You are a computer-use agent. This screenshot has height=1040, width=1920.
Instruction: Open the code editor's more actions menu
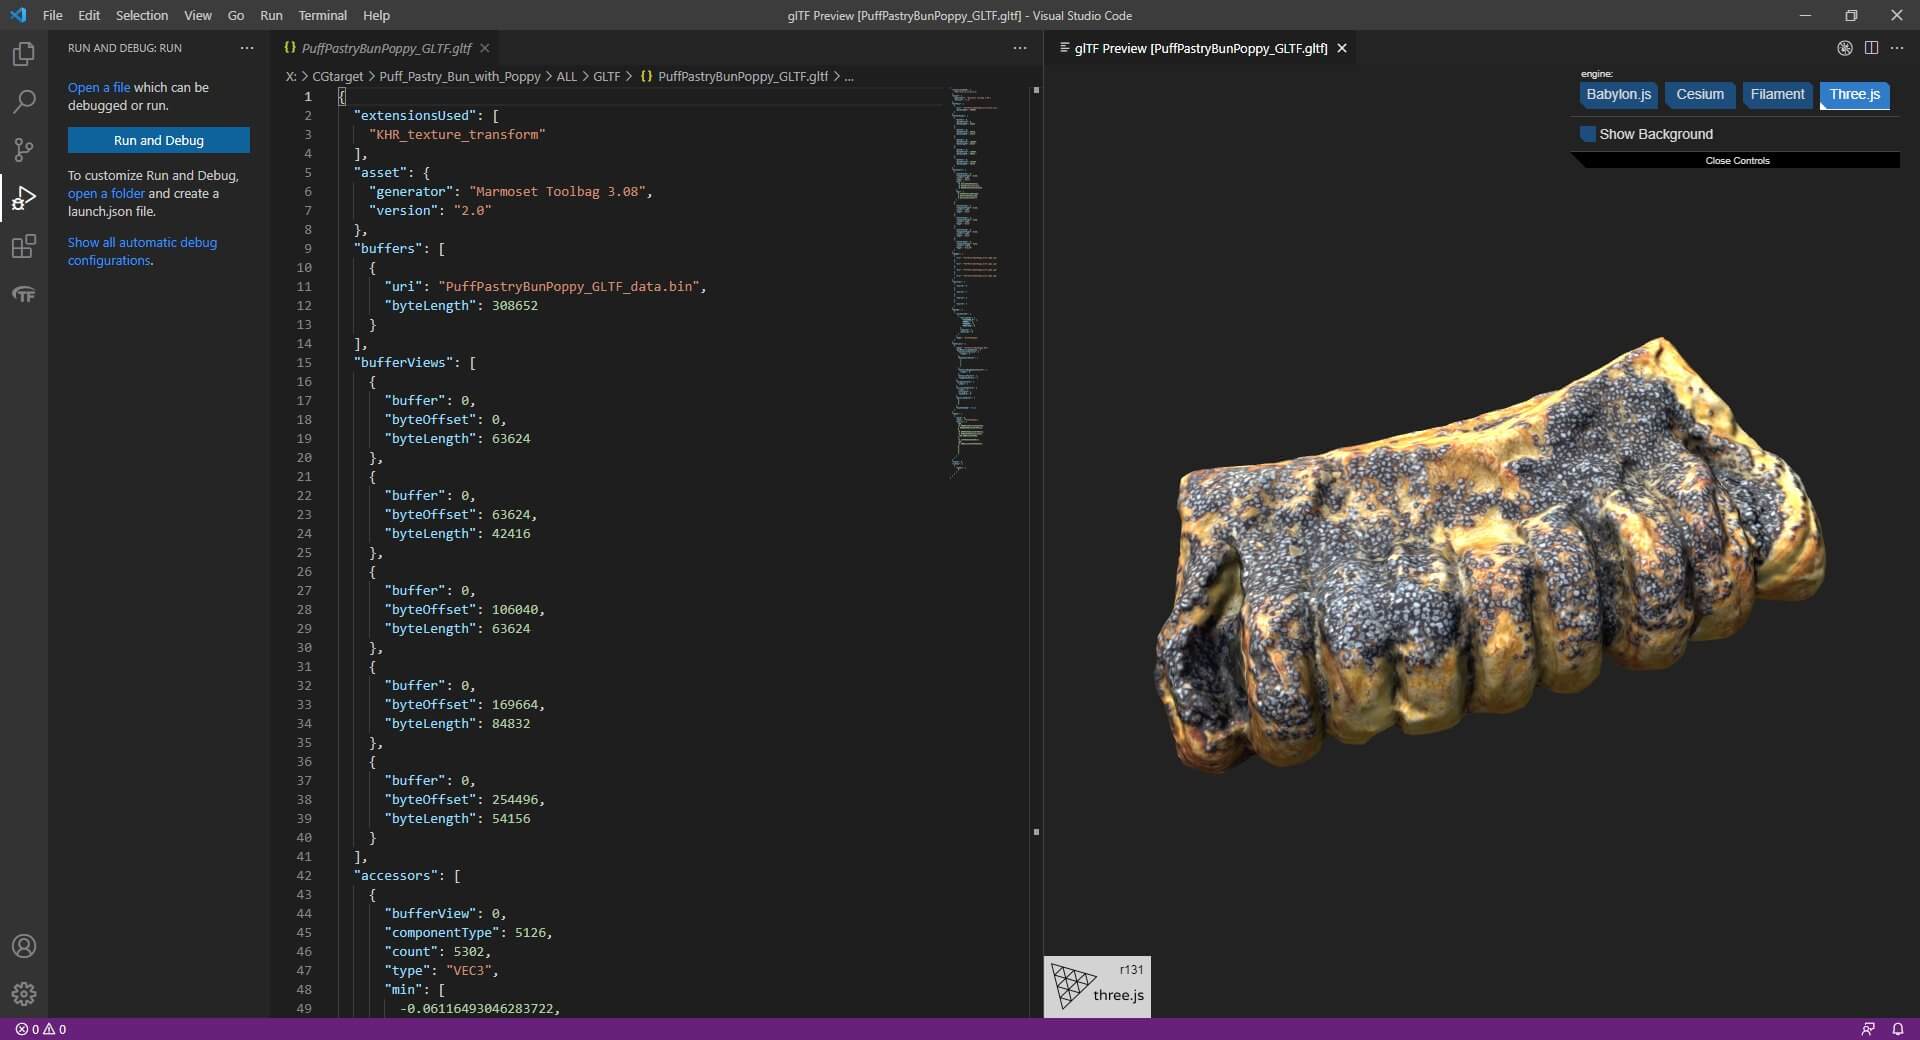point(1019,48)
